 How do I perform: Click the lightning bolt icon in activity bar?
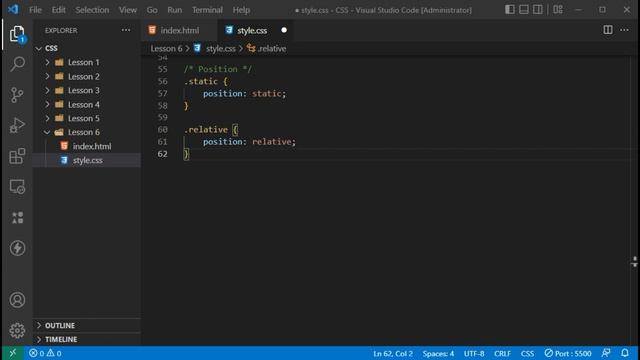coord(17,248)
